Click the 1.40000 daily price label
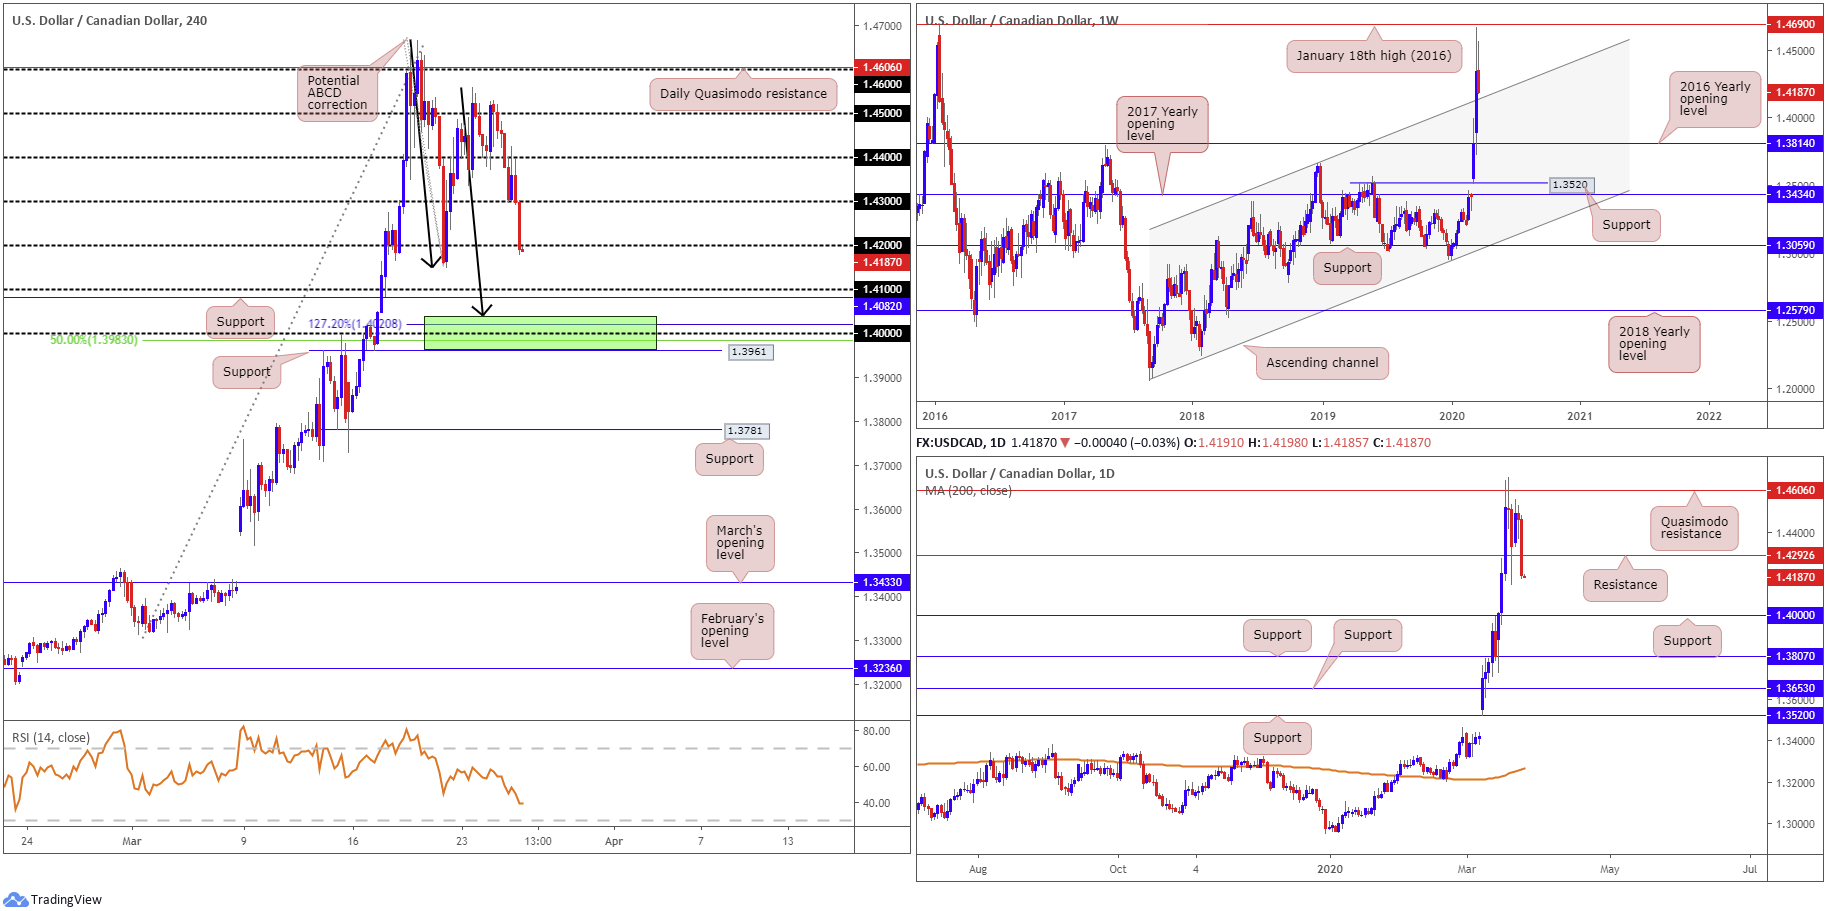 1795,616
